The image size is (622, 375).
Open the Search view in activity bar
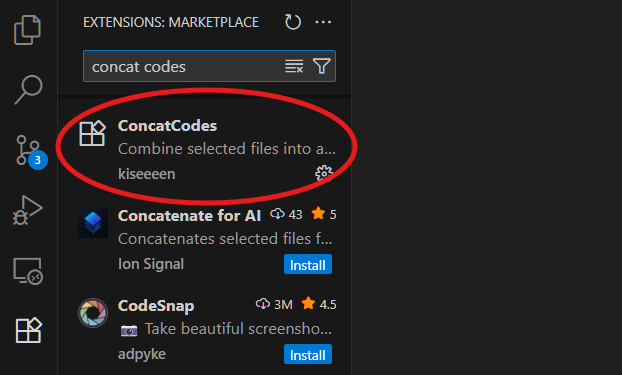28,90
